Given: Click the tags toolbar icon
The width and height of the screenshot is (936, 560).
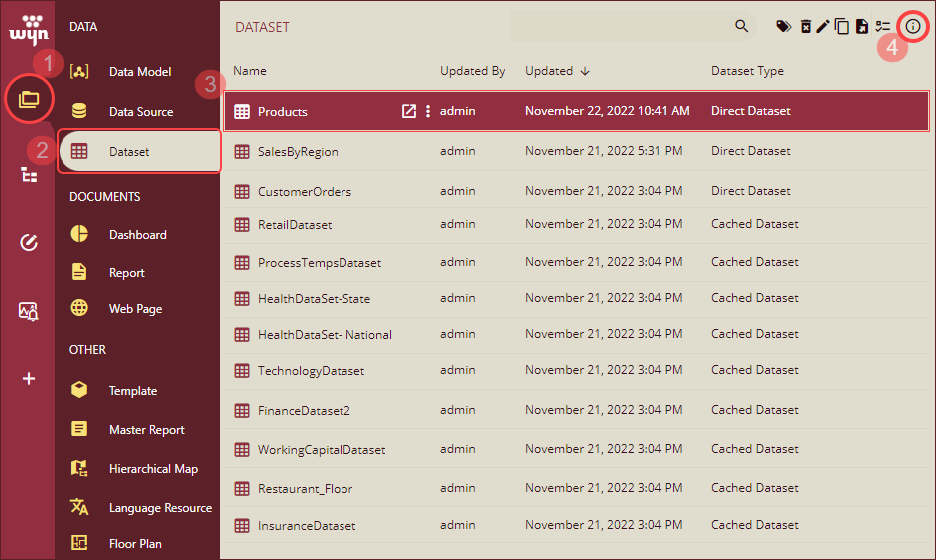Looking at the screenshot, I should pyautogui.click(x=783, y=26).
